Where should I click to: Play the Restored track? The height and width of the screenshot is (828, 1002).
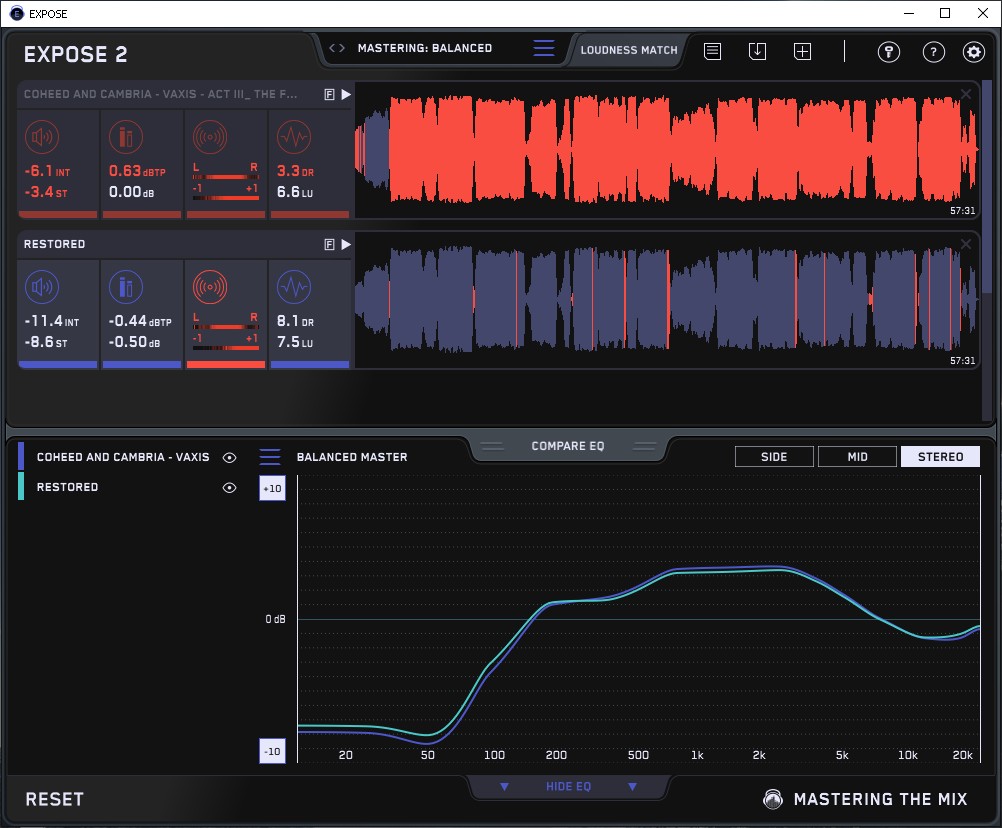(x=346, y=244)
